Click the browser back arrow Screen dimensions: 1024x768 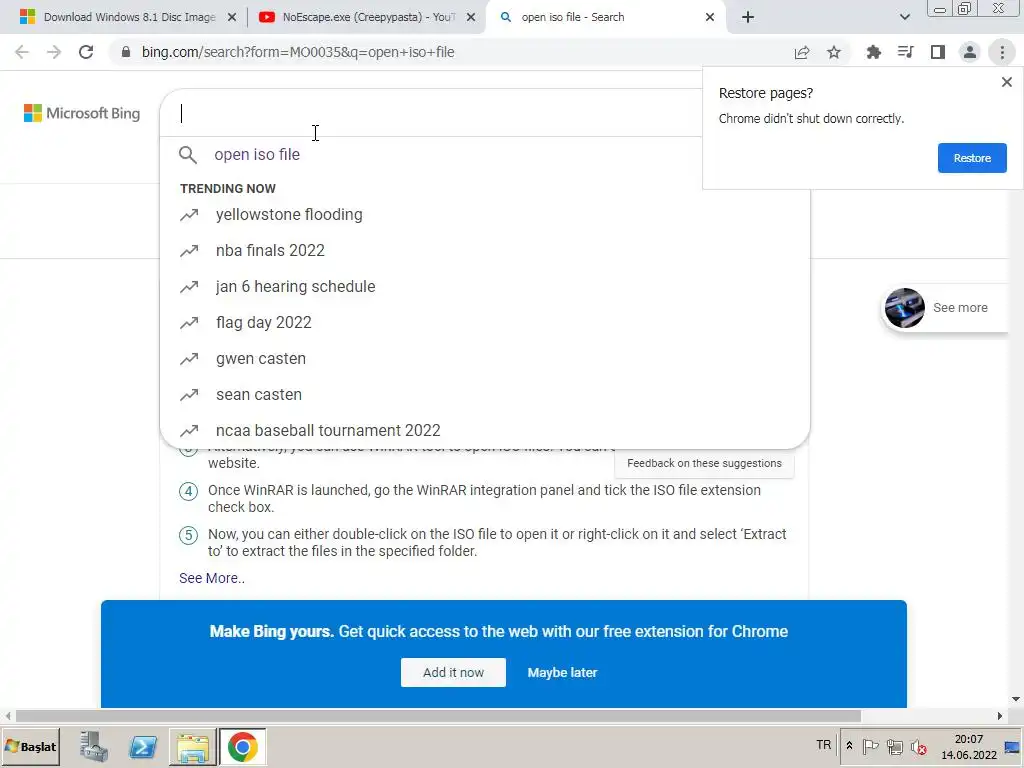tap(22, 52)
